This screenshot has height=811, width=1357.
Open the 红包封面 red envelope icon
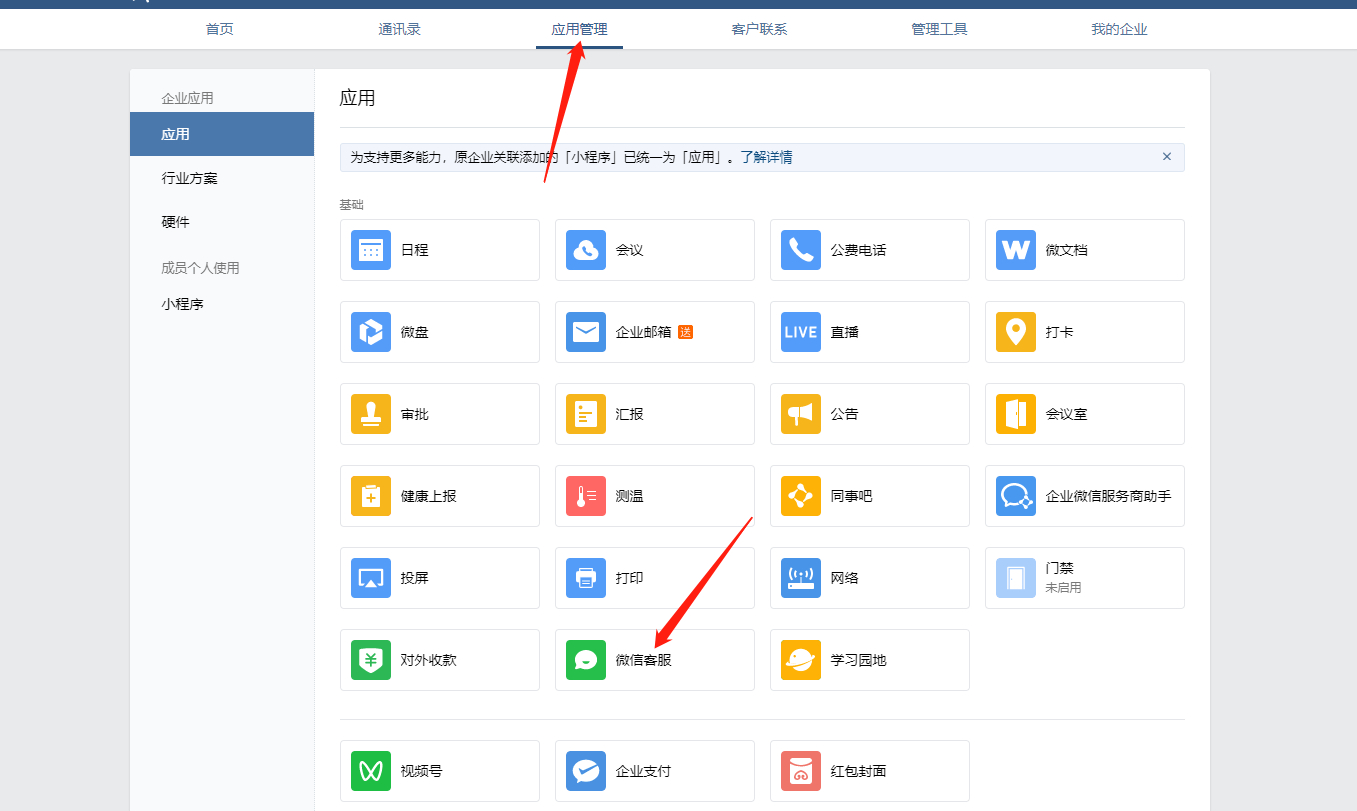click(801, 771)
